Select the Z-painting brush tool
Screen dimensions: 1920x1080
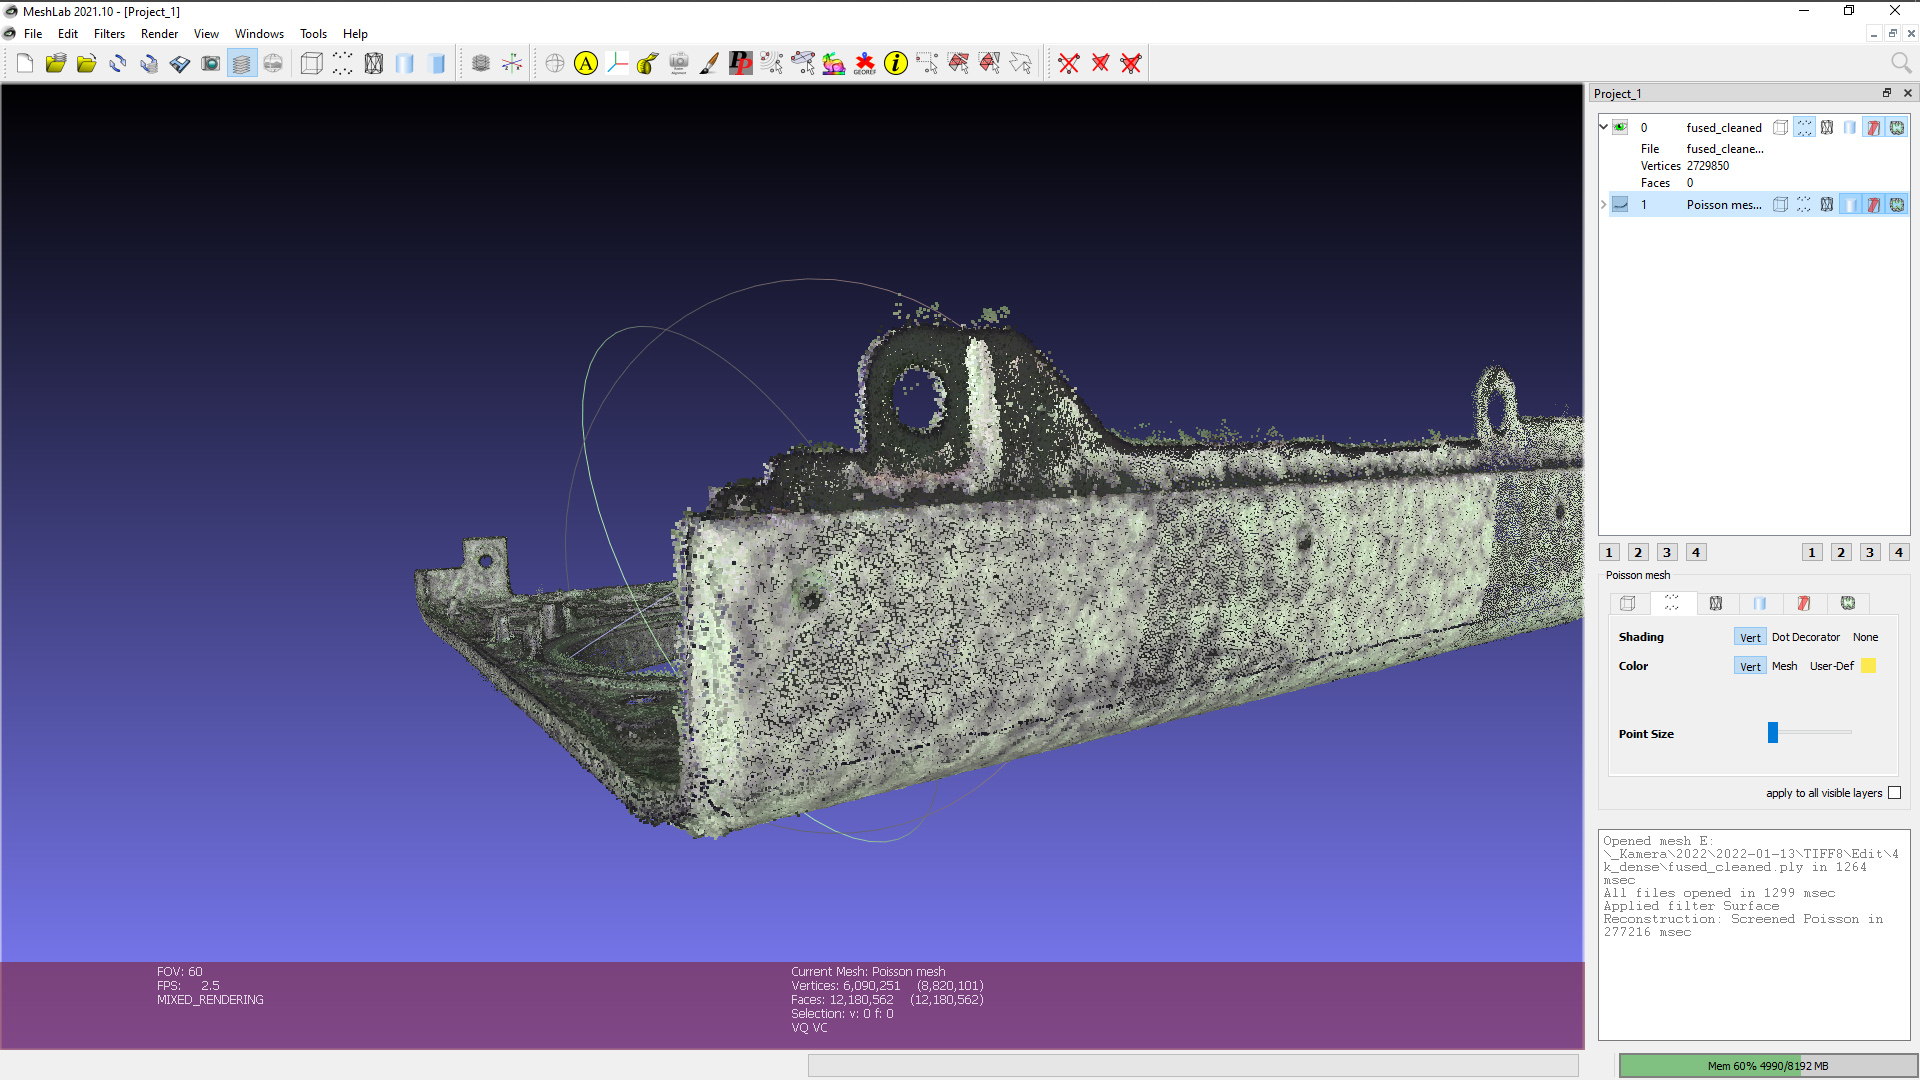[709, 64]
